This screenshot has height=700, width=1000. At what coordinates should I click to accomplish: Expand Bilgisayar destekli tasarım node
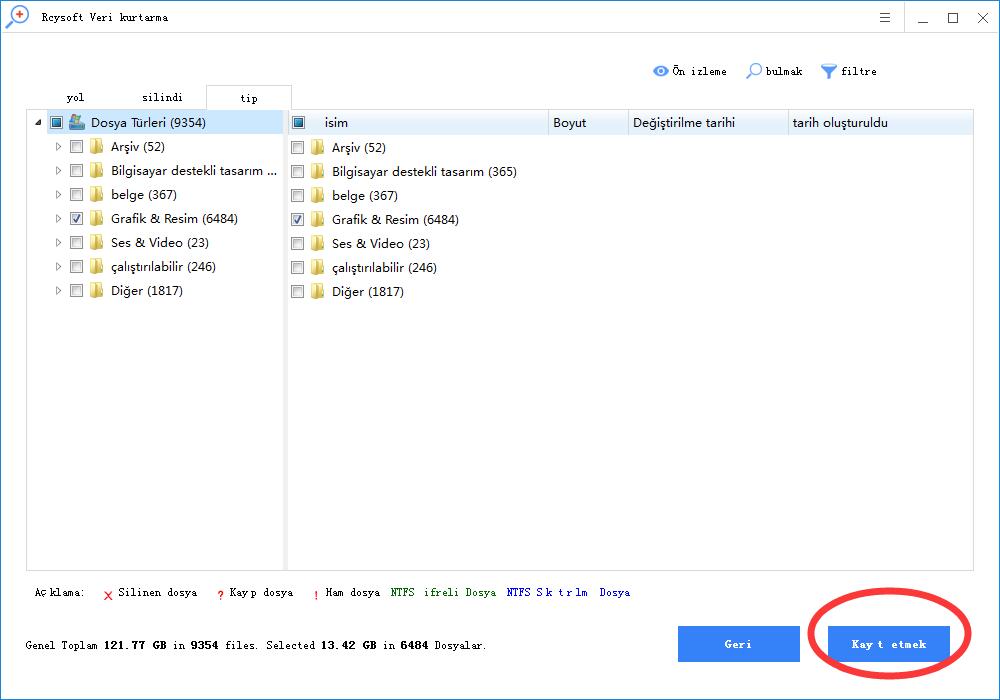(x=58, y=171)
